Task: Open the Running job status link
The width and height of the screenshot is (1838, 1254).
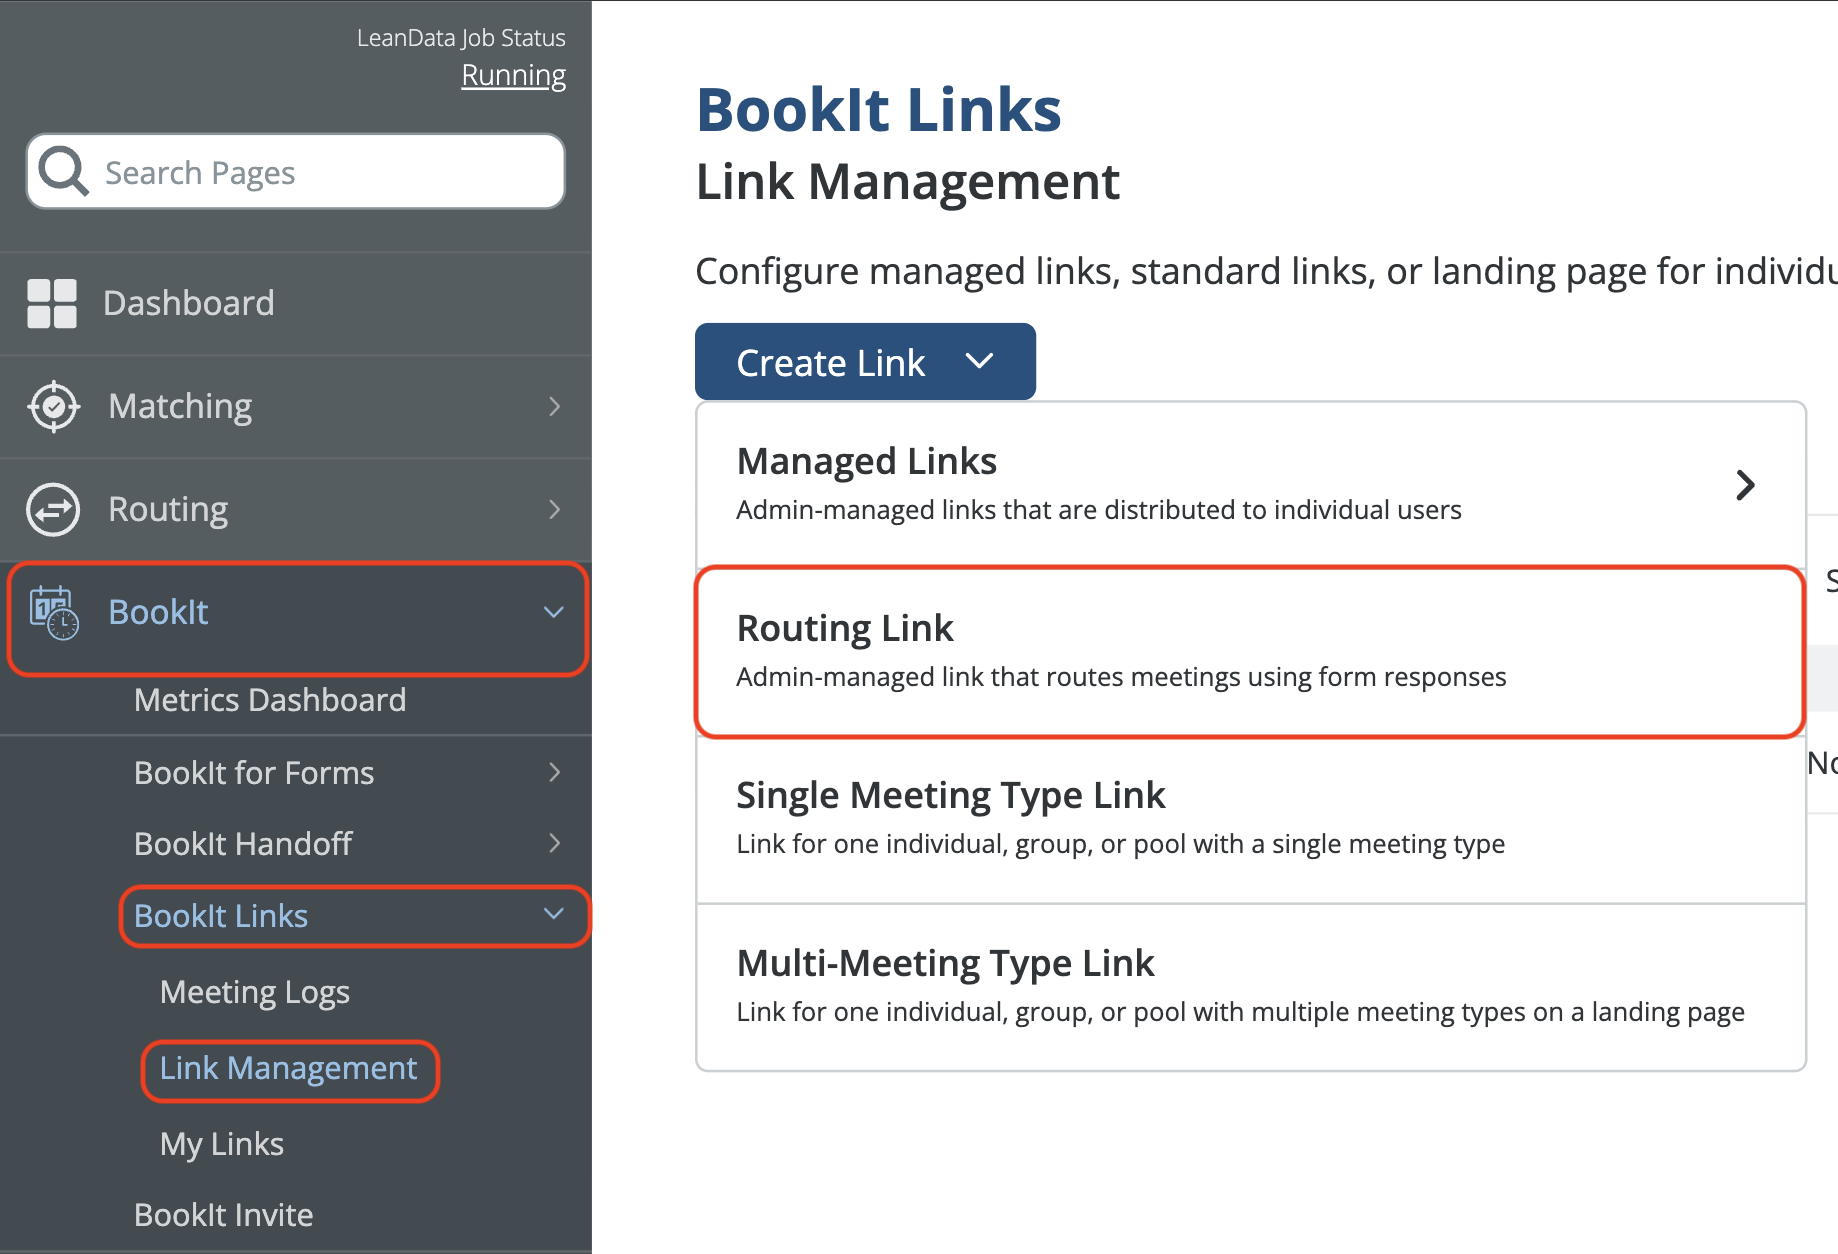Action: [513, 76]
